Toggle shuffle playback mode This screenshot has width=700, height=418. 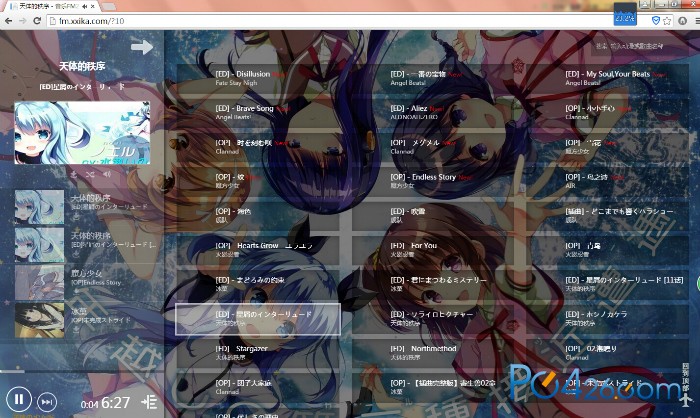click(x=90, y=174)
